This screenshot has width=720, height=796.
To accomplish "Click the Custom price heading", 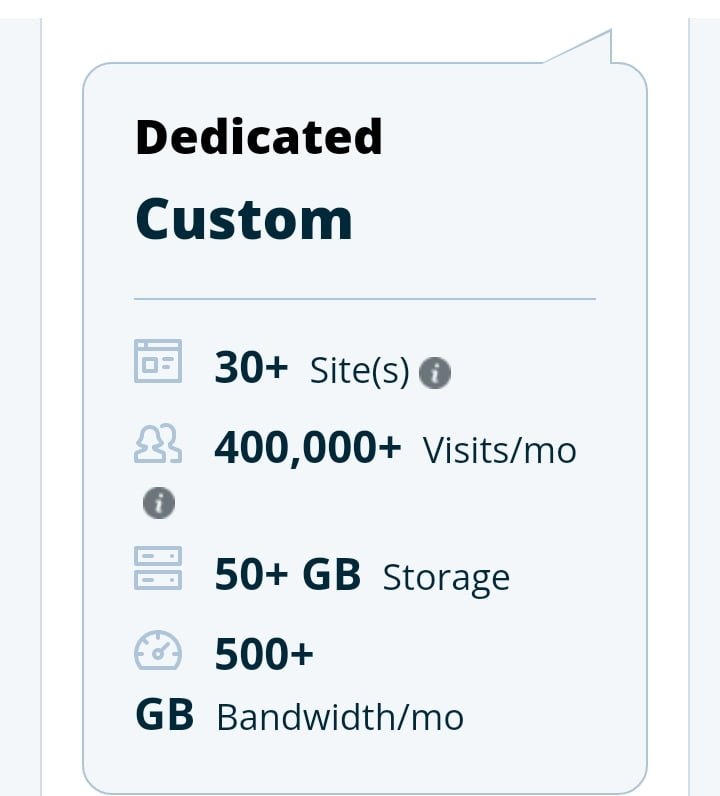I will pos(244,219).
